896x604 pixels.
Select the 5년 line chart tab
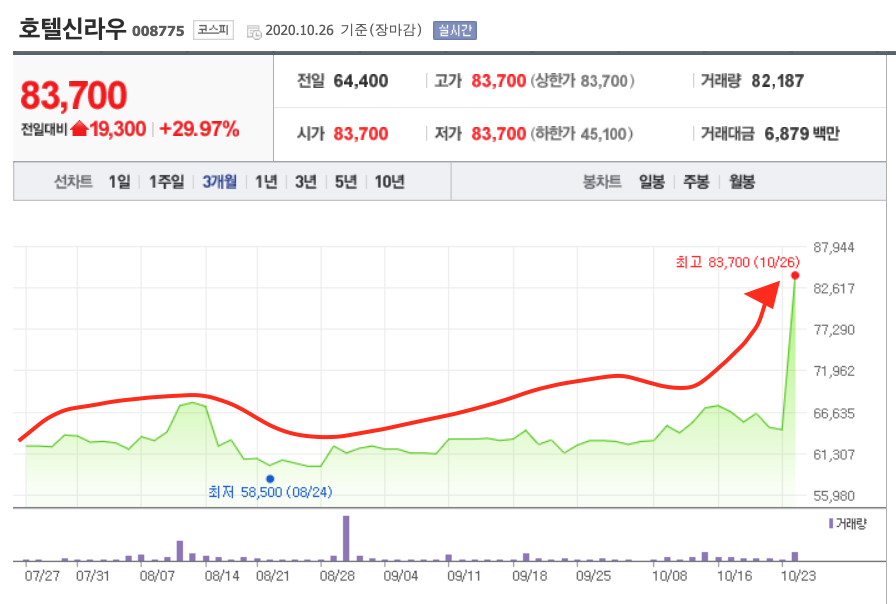pyautogui.click(x=346, y=182)
